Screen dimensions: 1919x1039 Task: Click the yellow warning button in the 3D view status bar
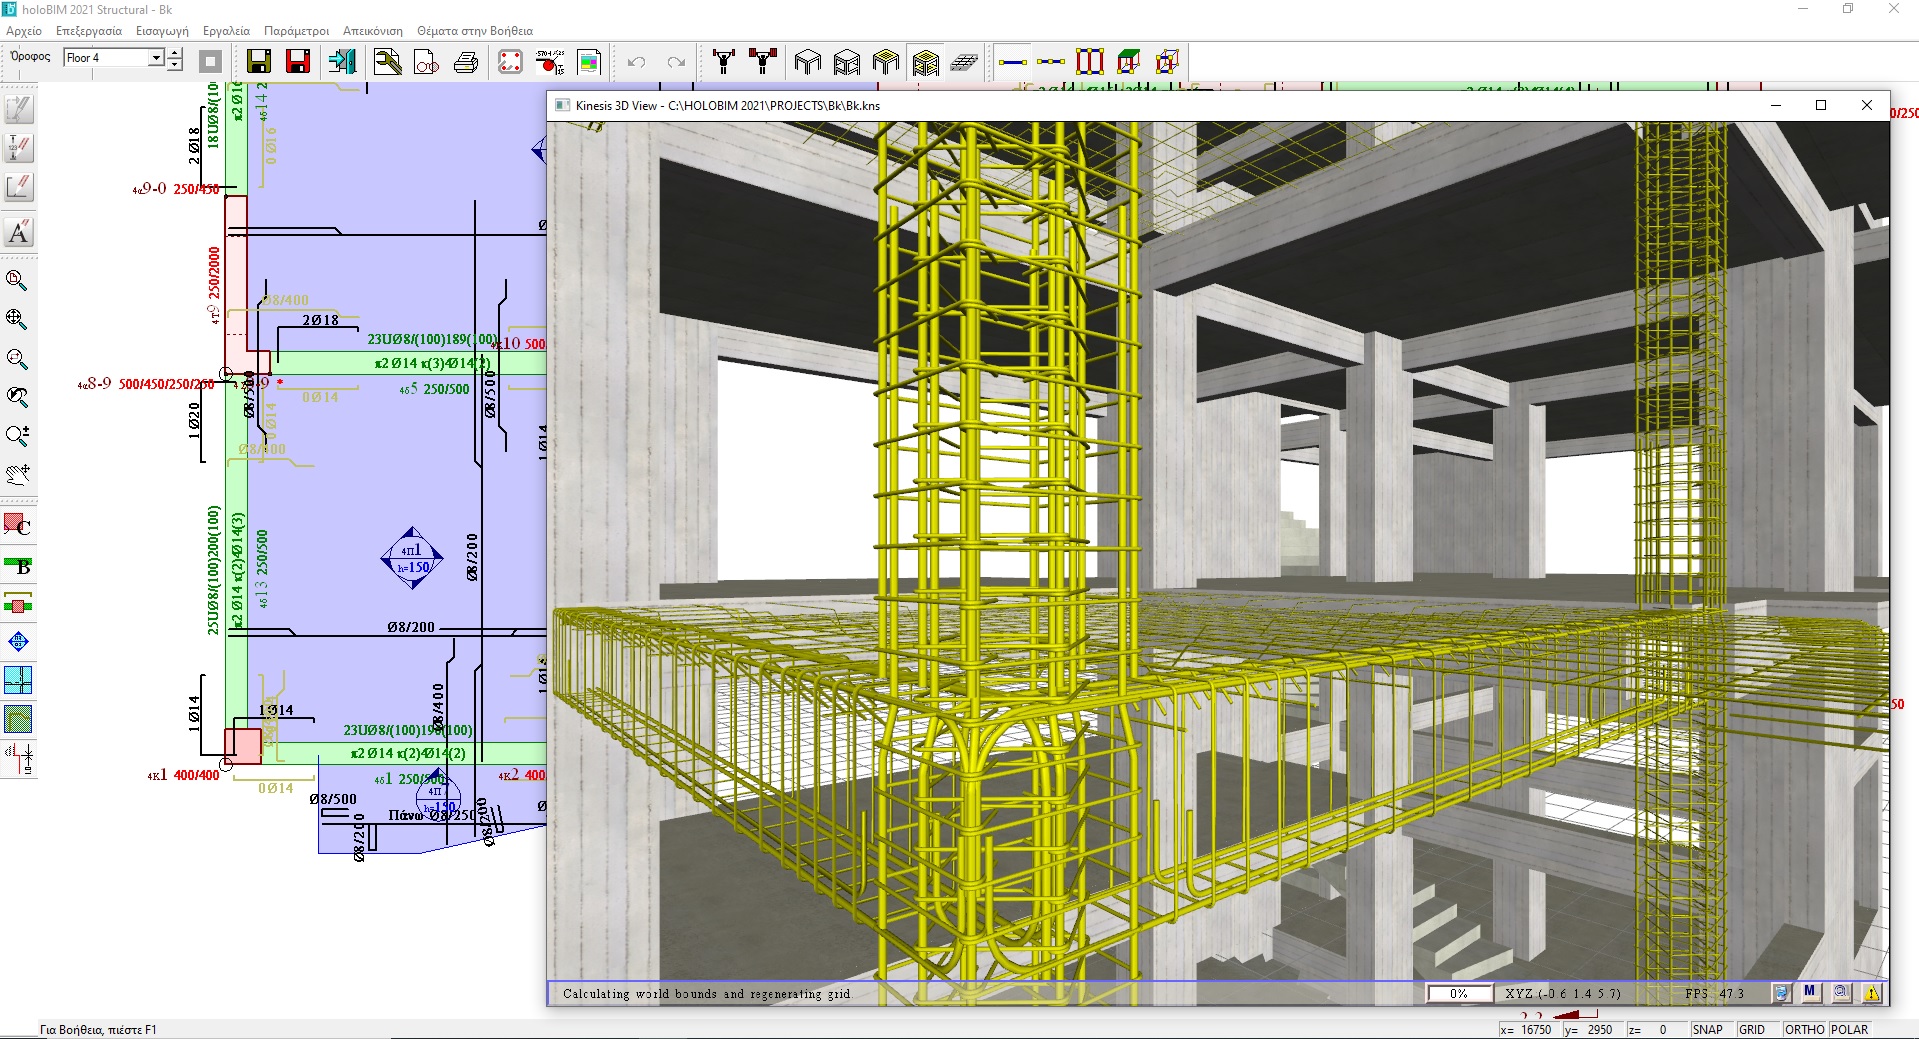(1872, 993)
